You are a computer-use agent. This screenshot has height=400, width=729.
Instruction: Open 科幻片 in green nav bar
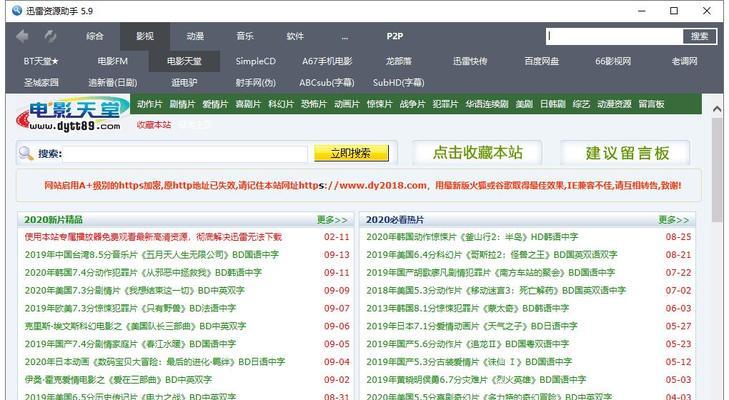pos(281,104)
